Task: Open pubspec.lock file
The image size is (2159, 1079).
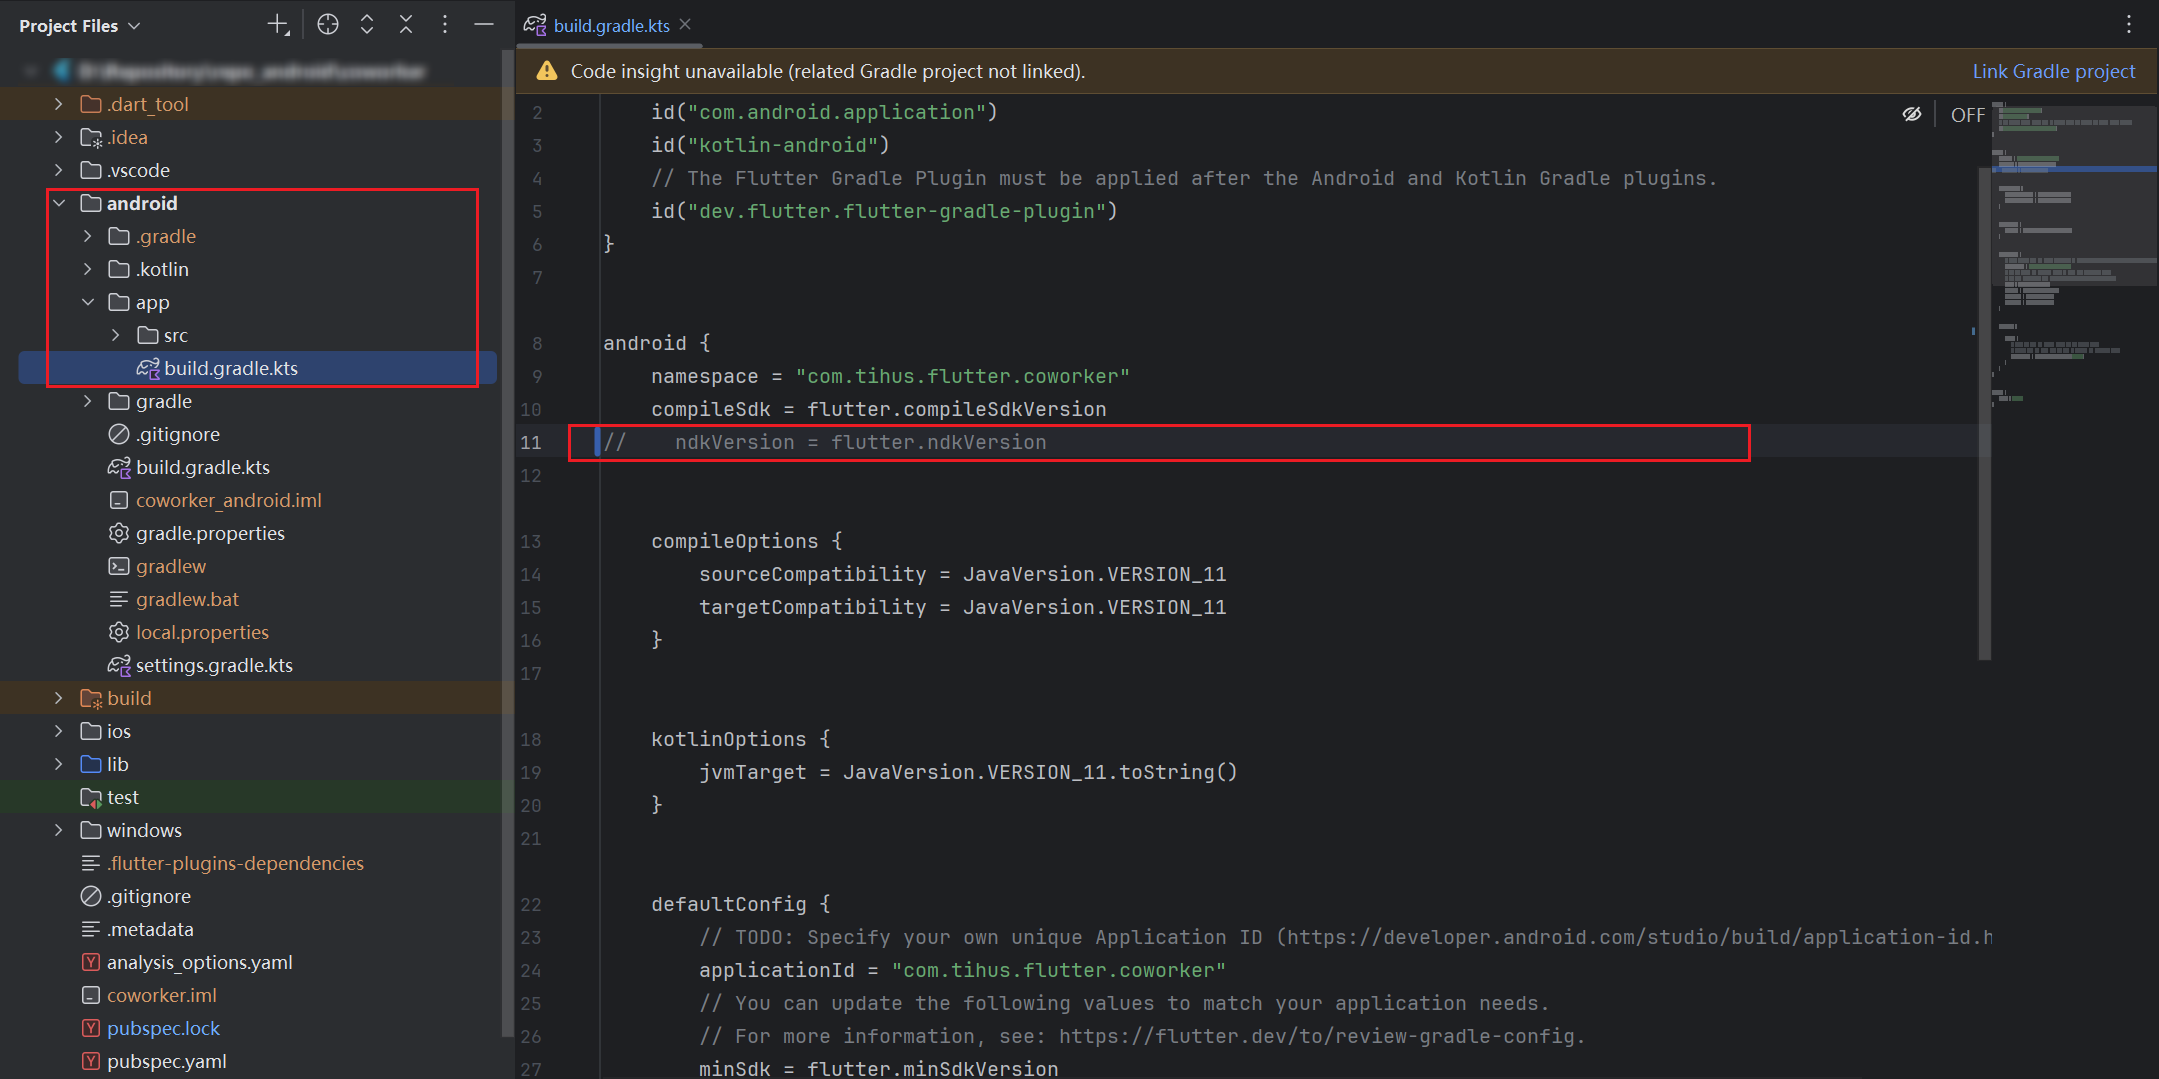Action: [x=163, y=1028]
